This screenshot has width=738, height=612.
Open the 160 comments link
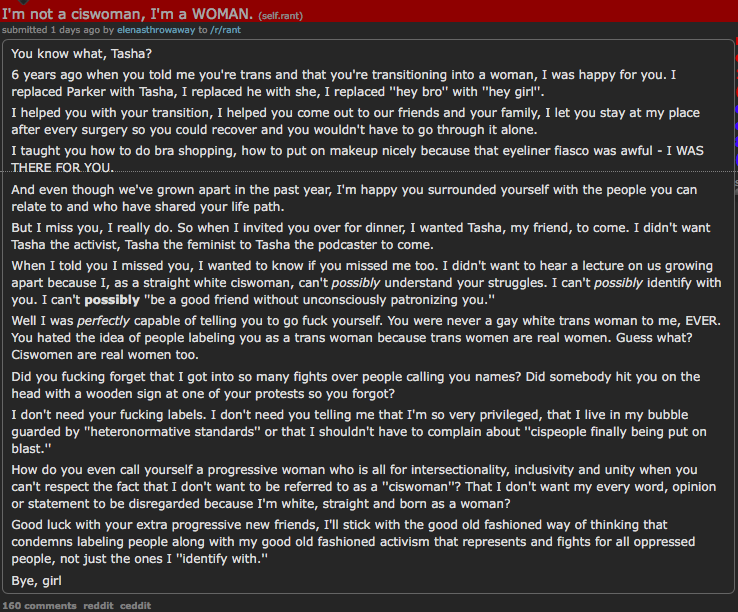pos(40,605)
